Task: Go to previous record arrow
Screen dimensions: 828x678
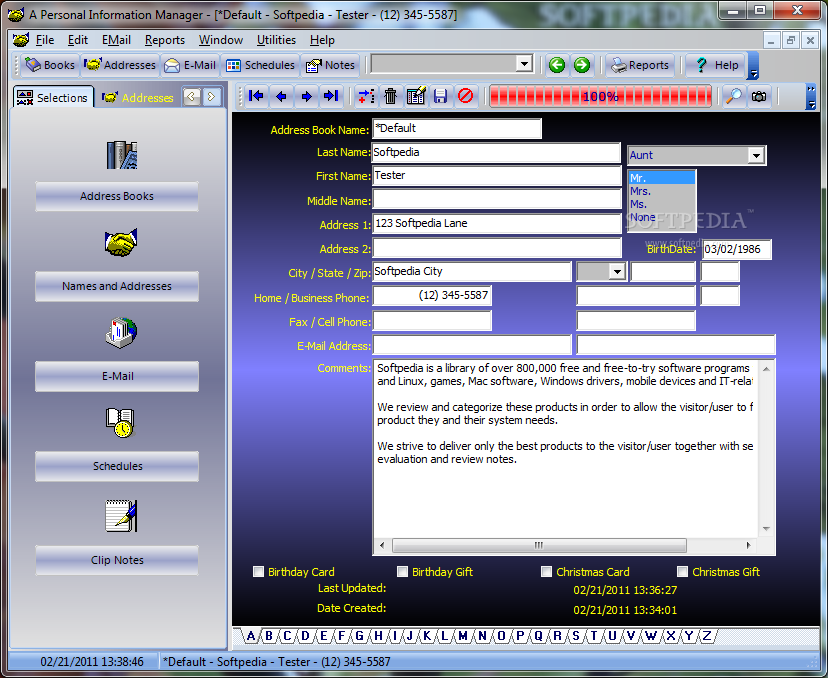Action: coord(281,96)
